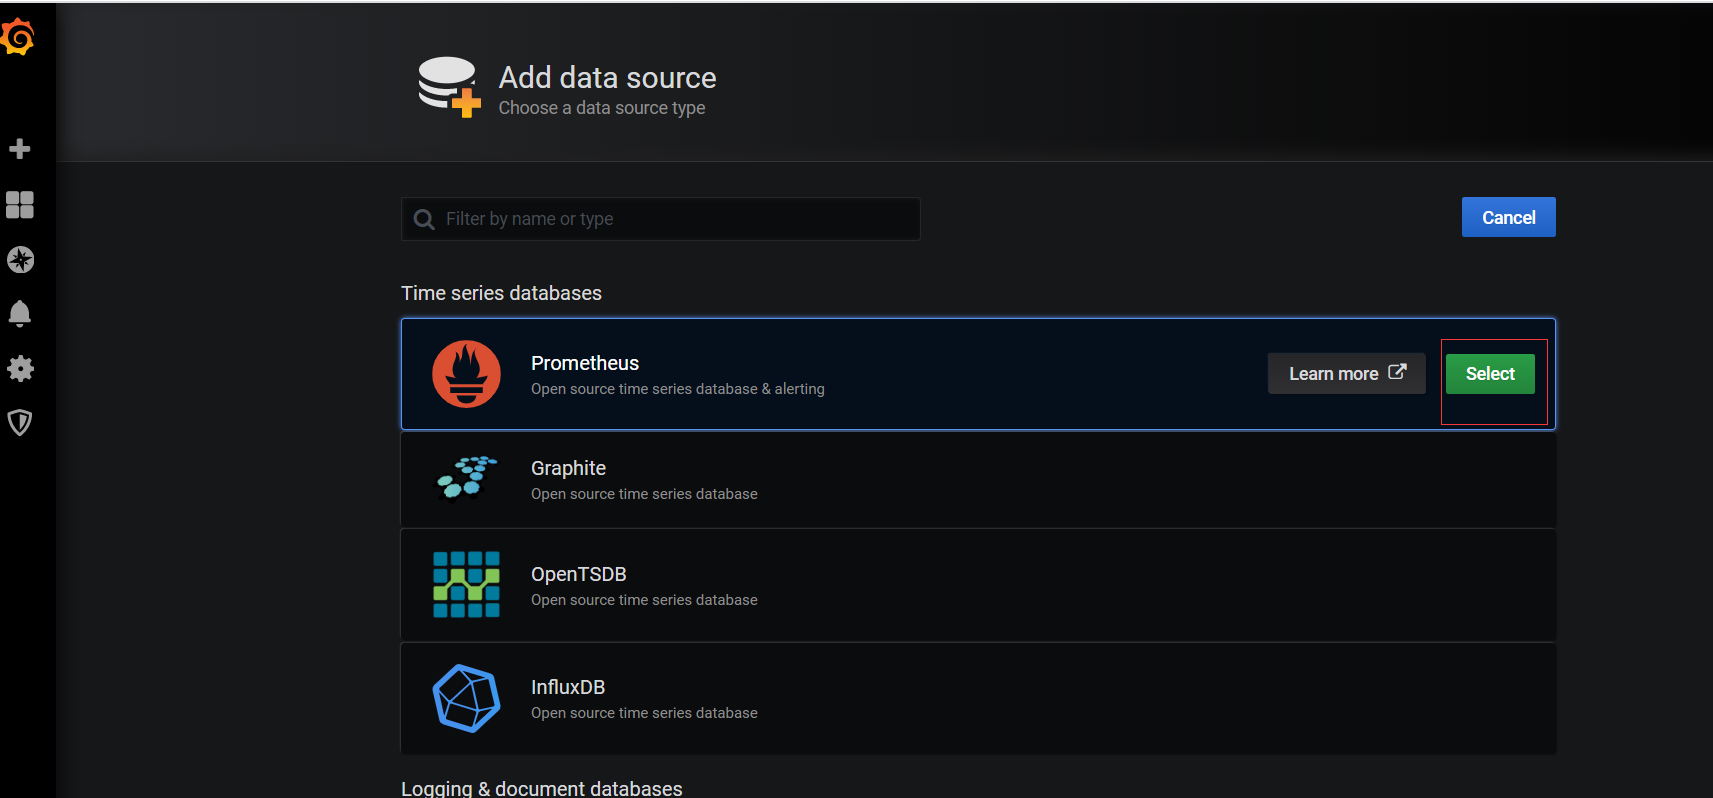Viewport: 1713px width, 798px height.
Task: Click the Graphite logo icon
Action: pyautogui.click(x=466, y=478)
